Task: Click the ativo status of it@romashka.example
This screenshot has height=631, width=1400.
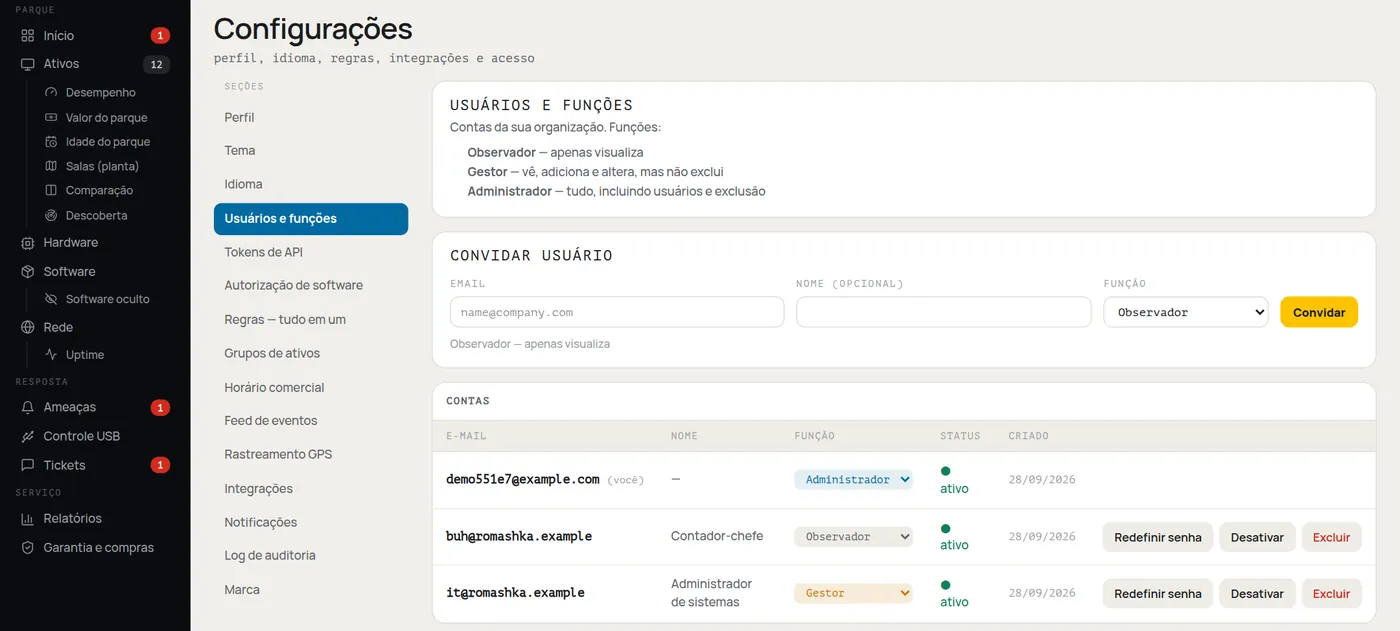Action: tap(954, 594)
